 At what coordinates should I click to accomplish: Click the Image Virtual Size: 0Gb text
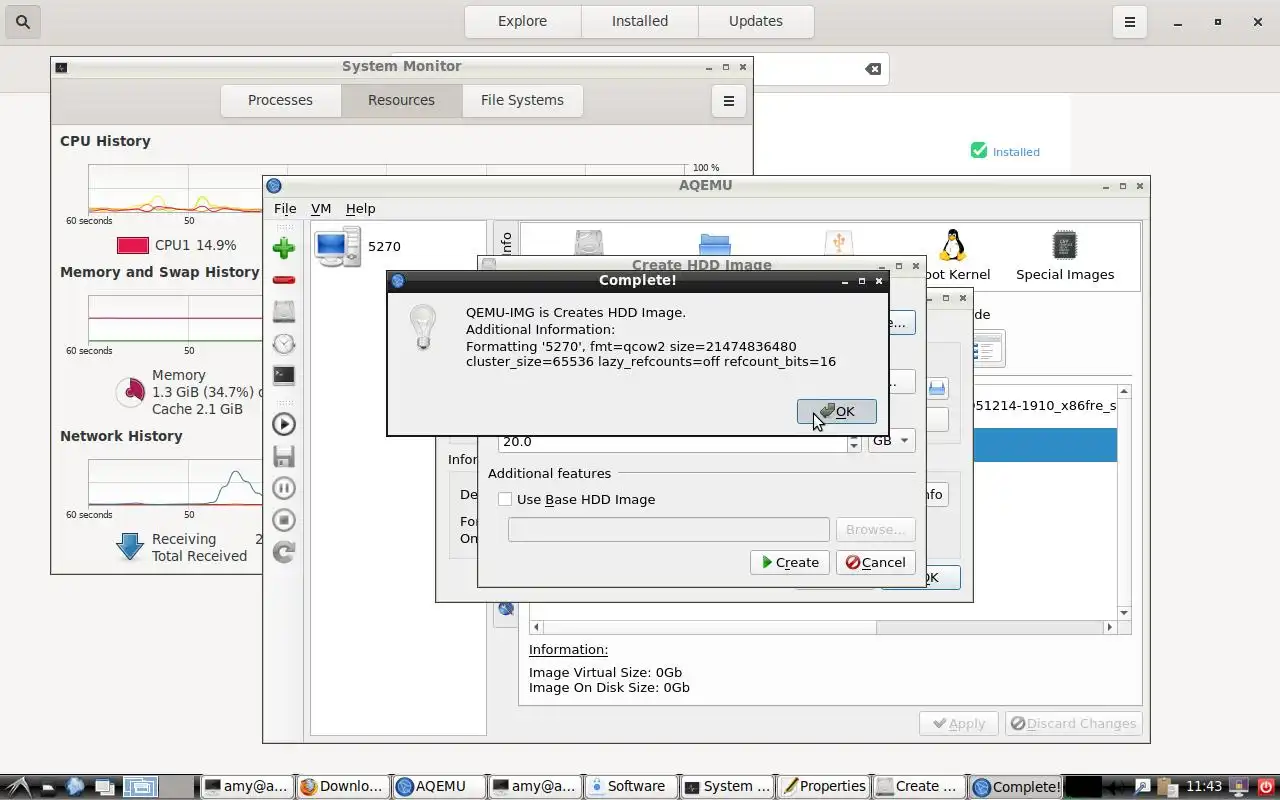pos(605,672)
